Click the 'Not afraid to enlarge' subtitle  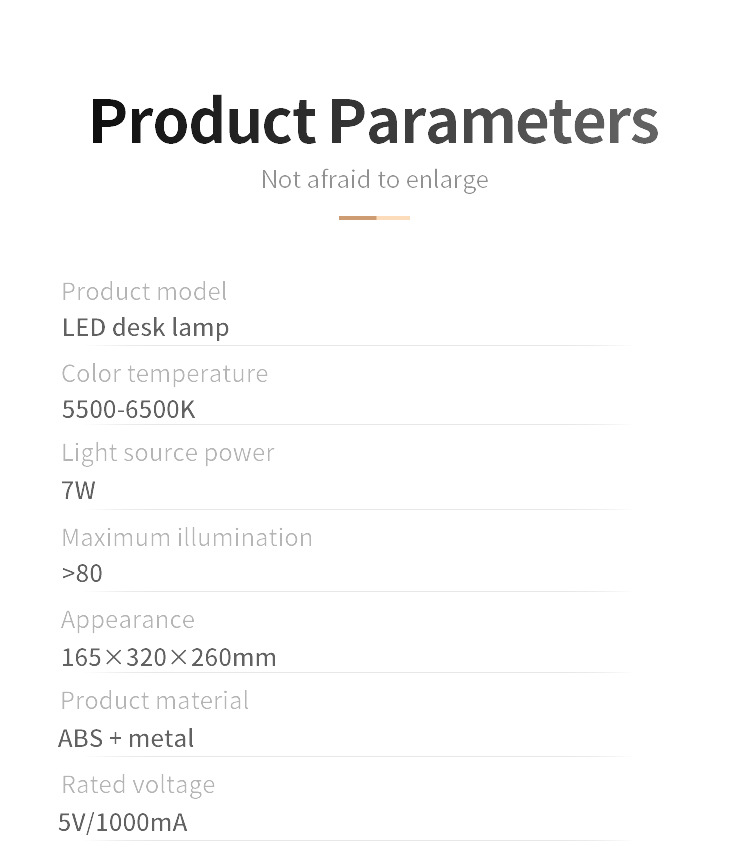coord(374,180)
